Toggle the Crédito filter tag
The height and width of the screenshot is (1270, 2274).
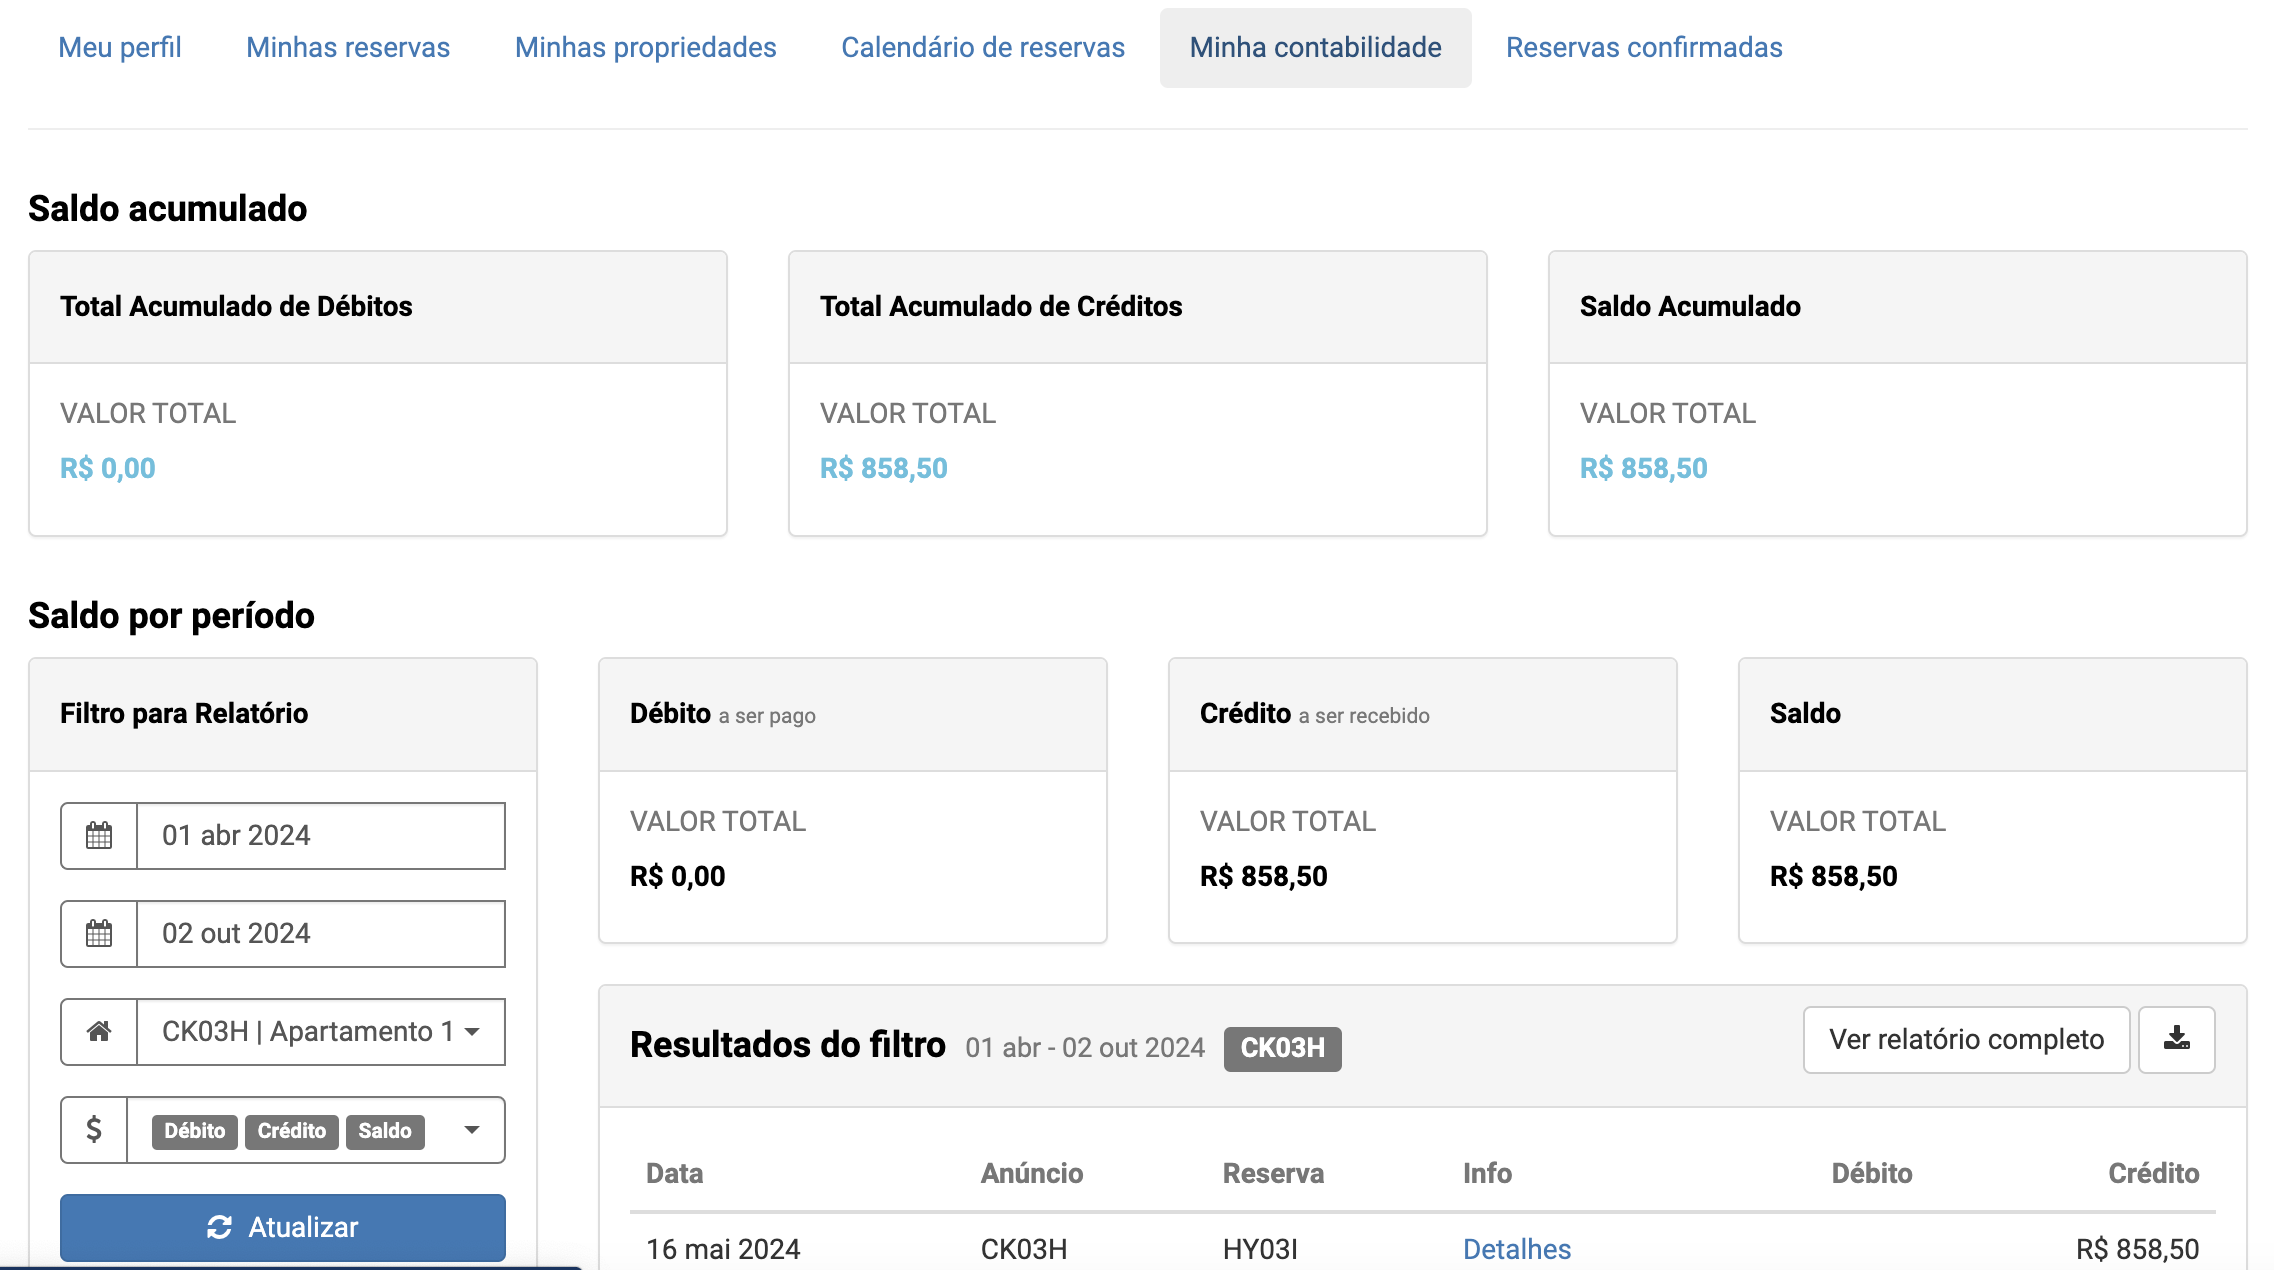pos(291,1131)
